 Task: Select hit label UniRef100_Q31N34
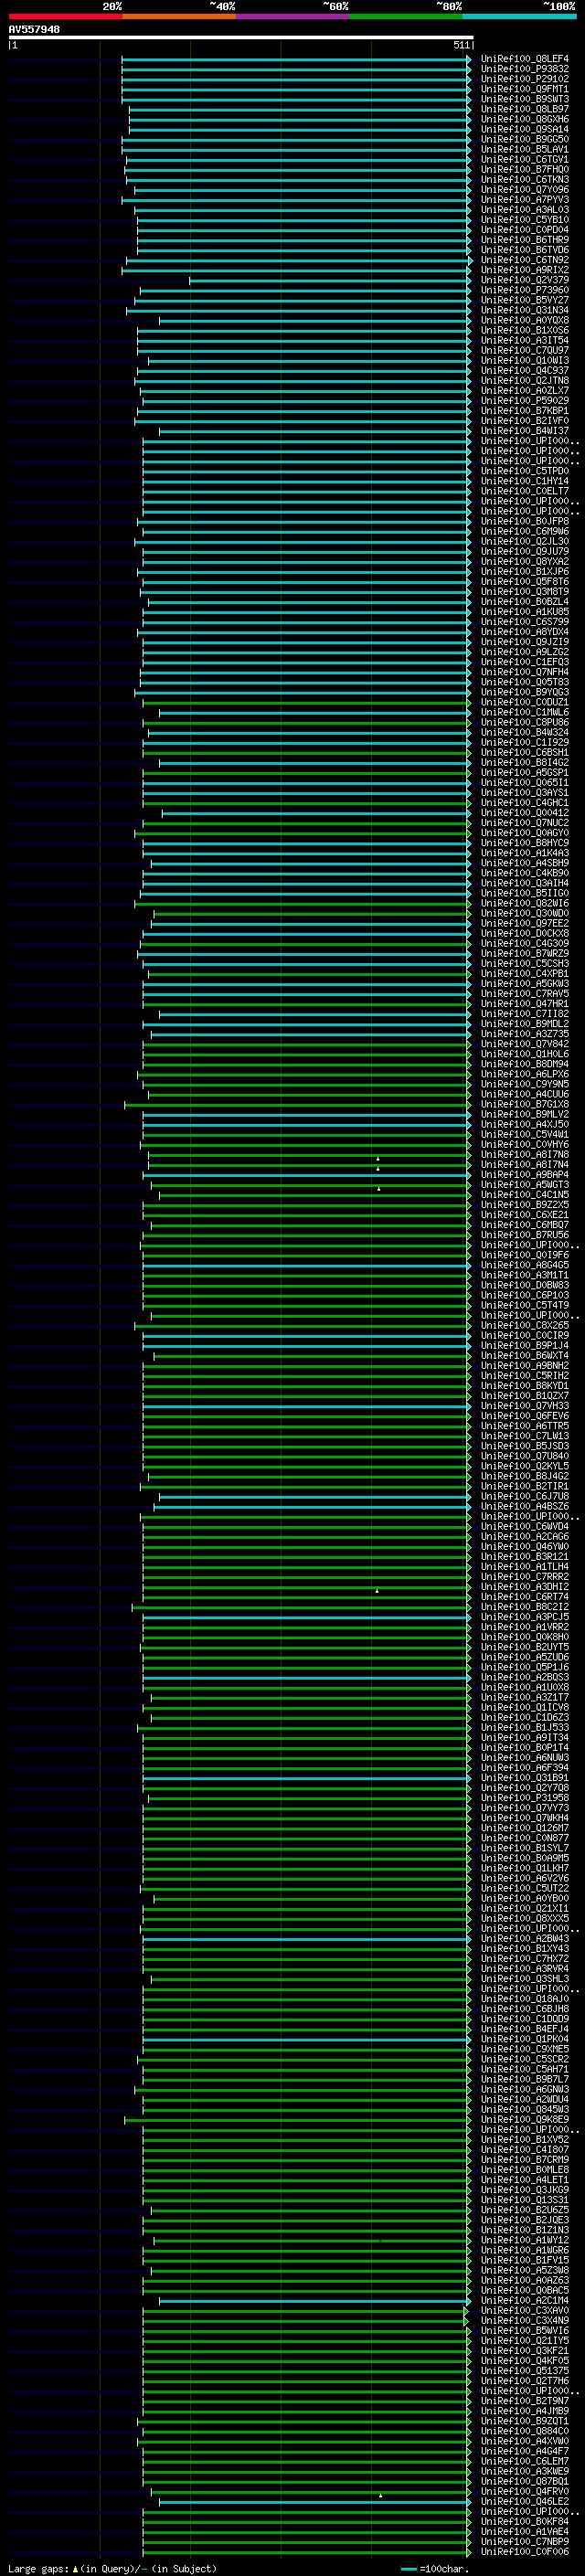524,310
